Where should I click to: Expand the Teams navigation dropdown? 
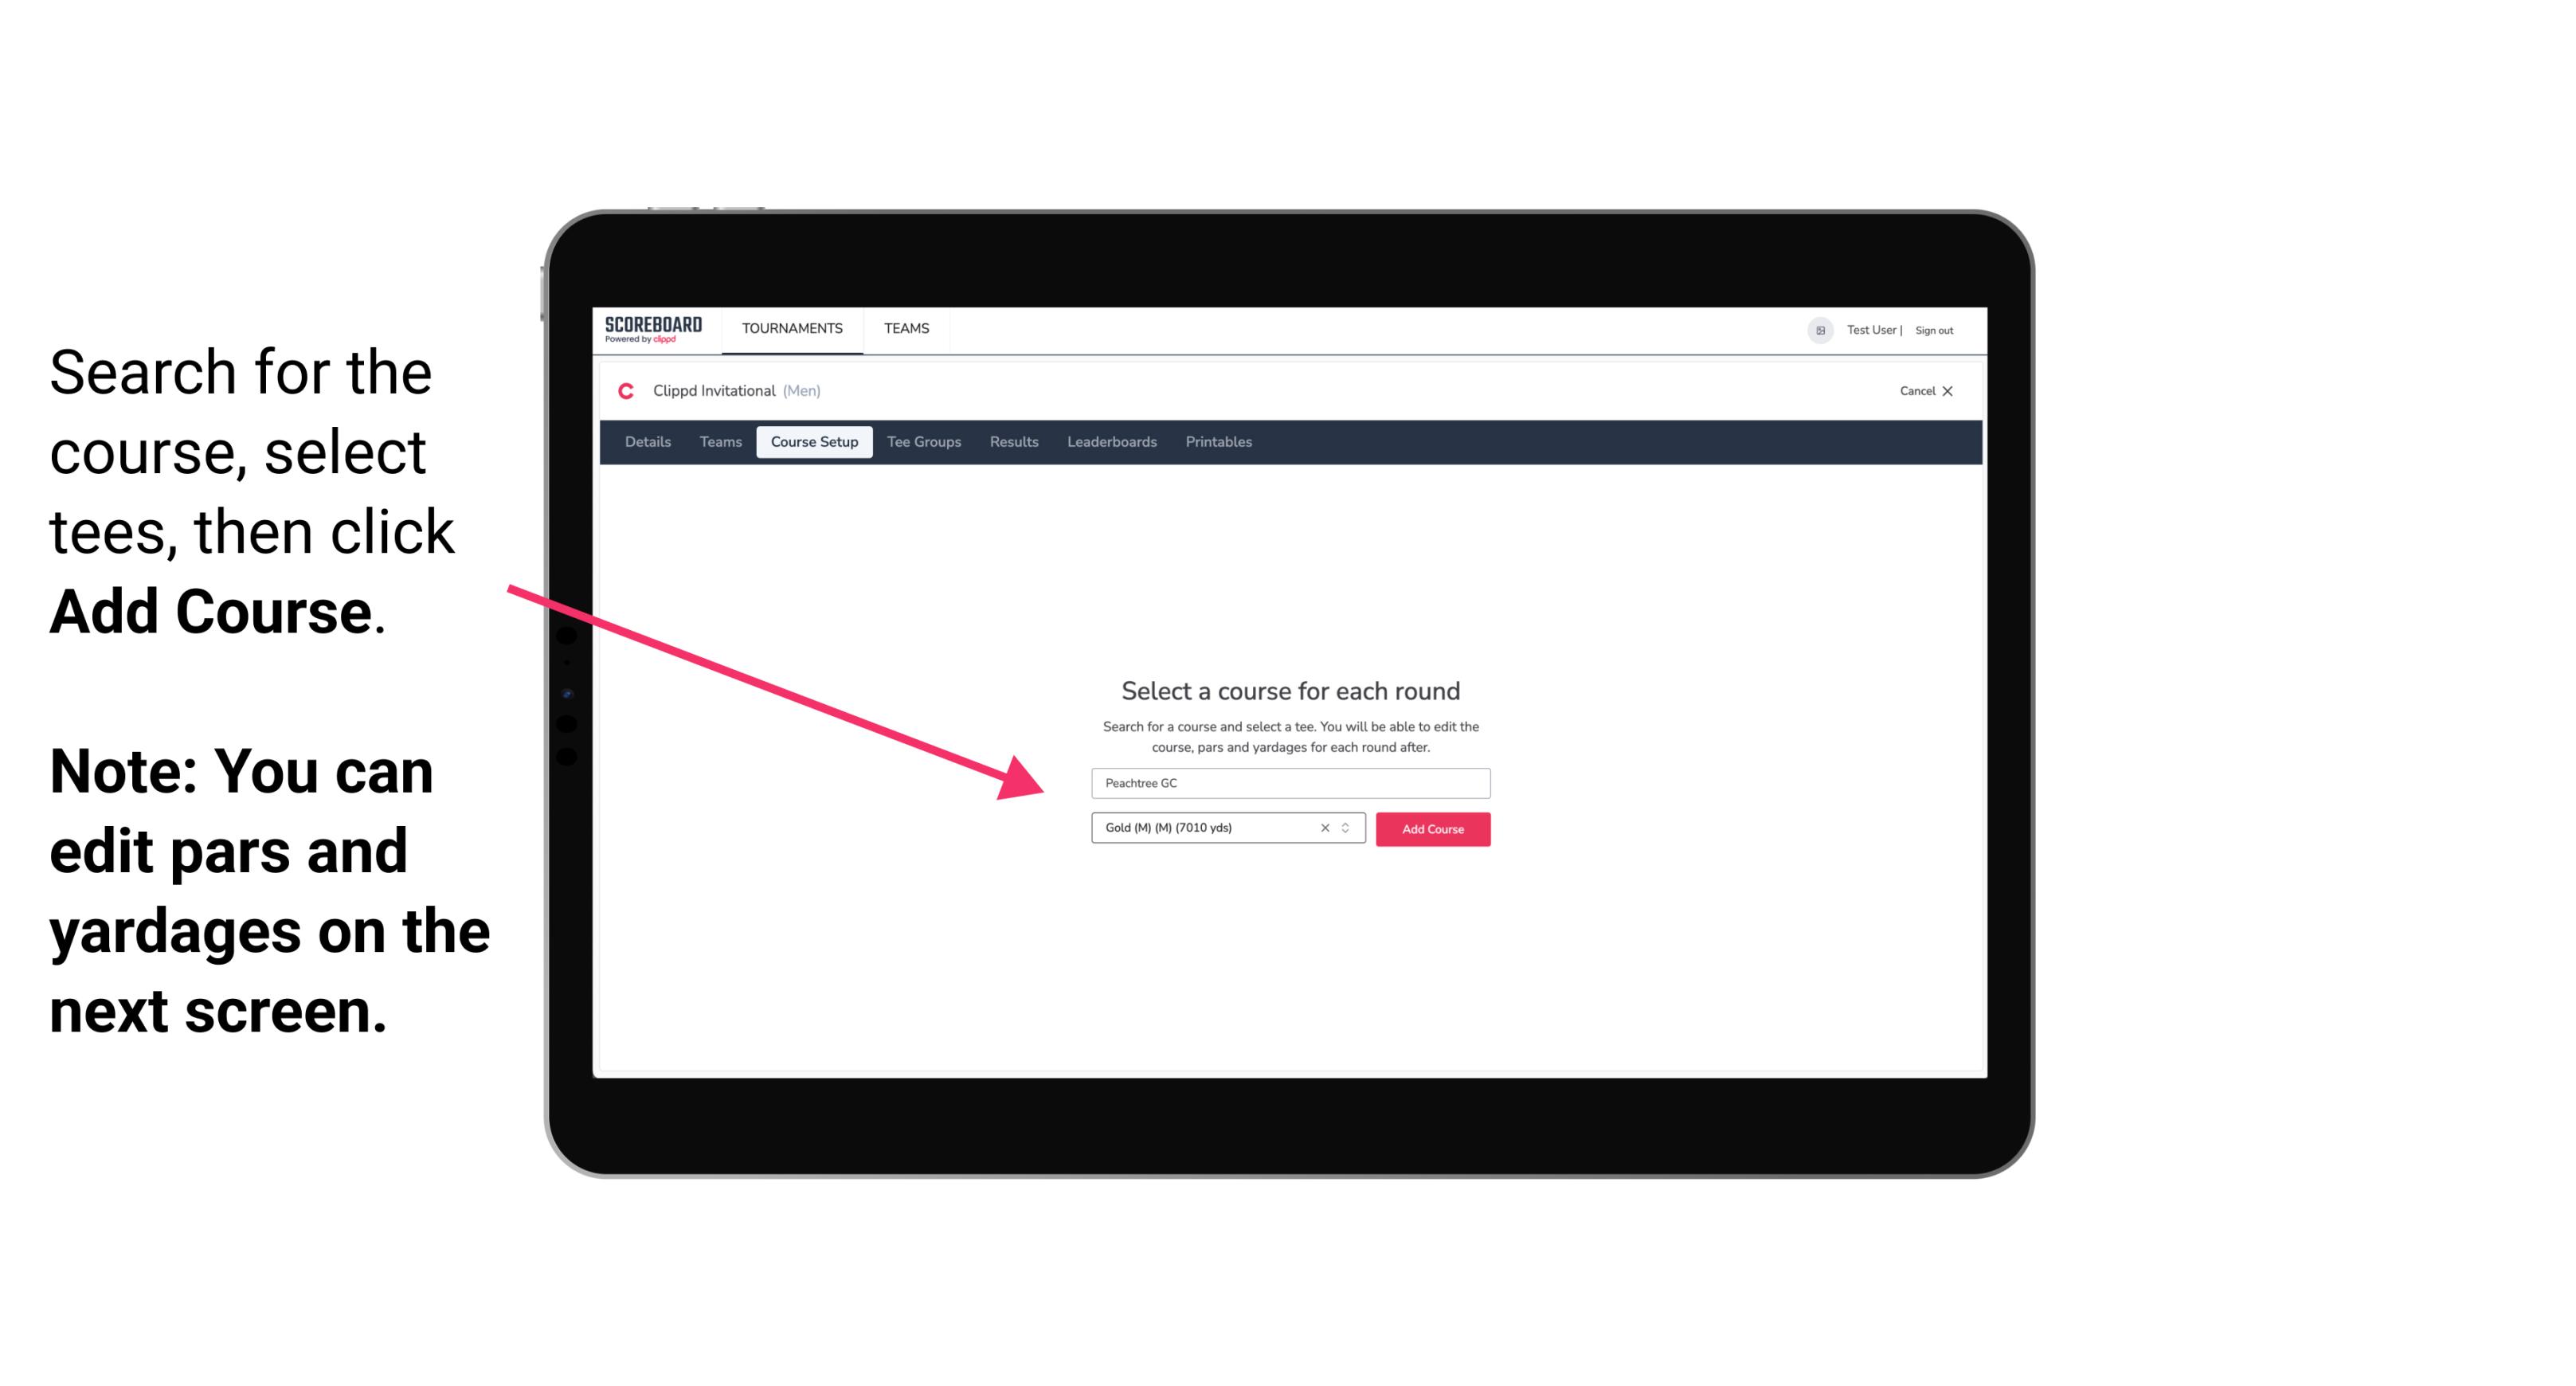(x=904, y=327)
